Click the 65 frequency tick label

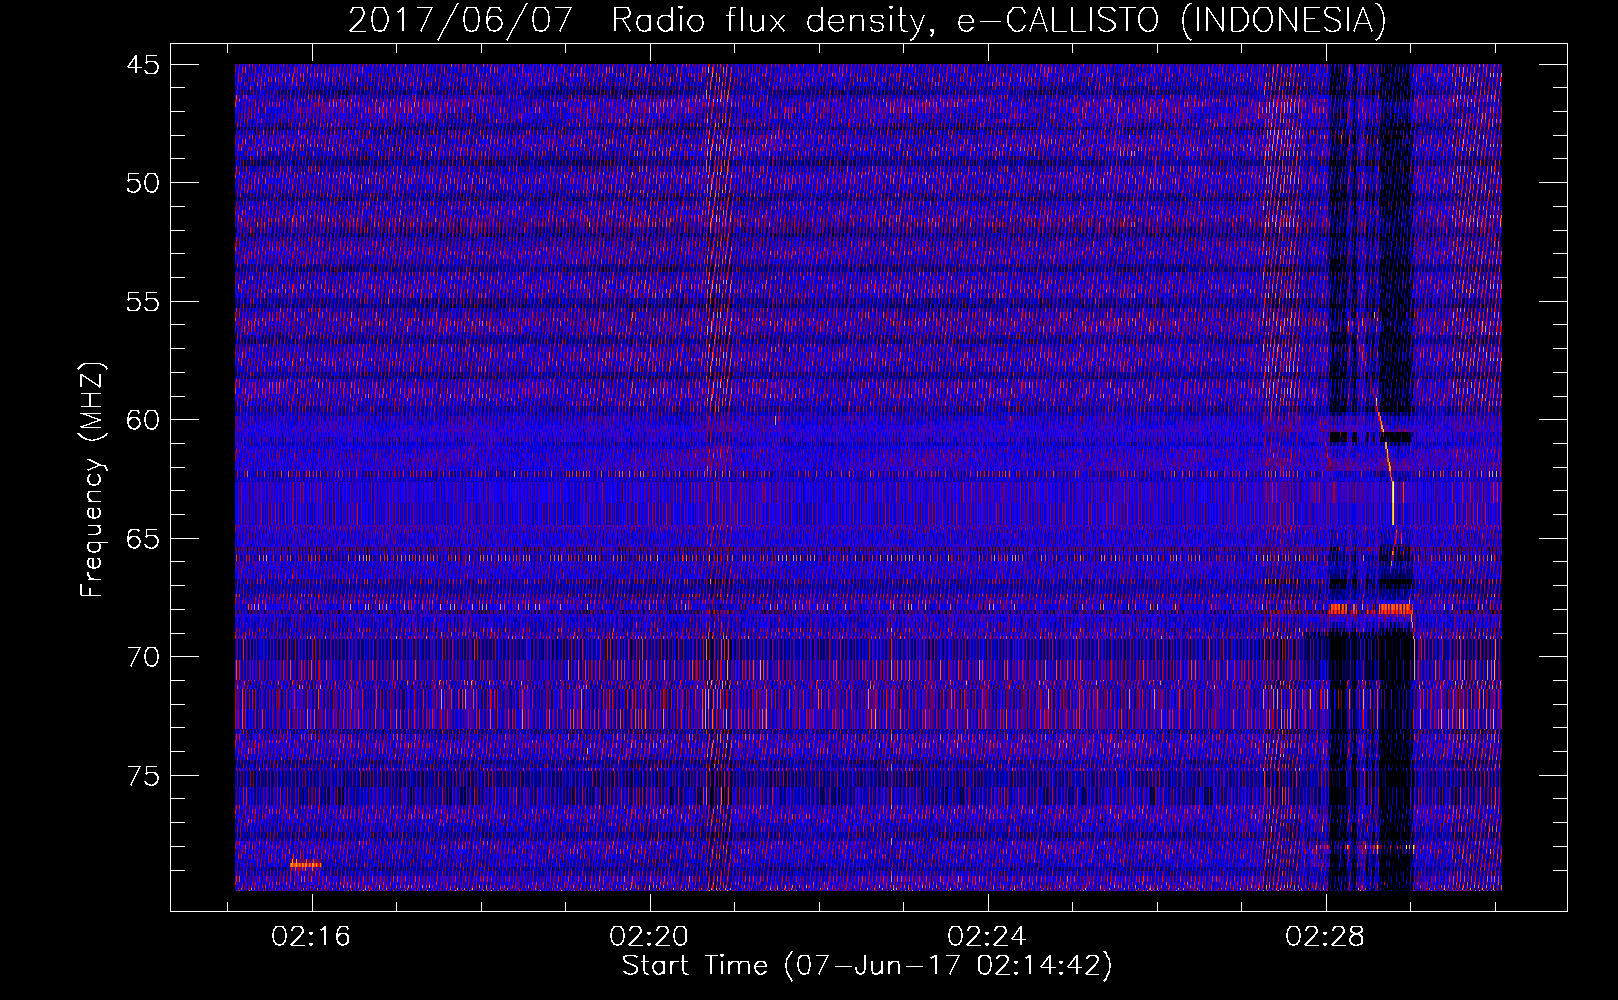(x=143, y=538)
